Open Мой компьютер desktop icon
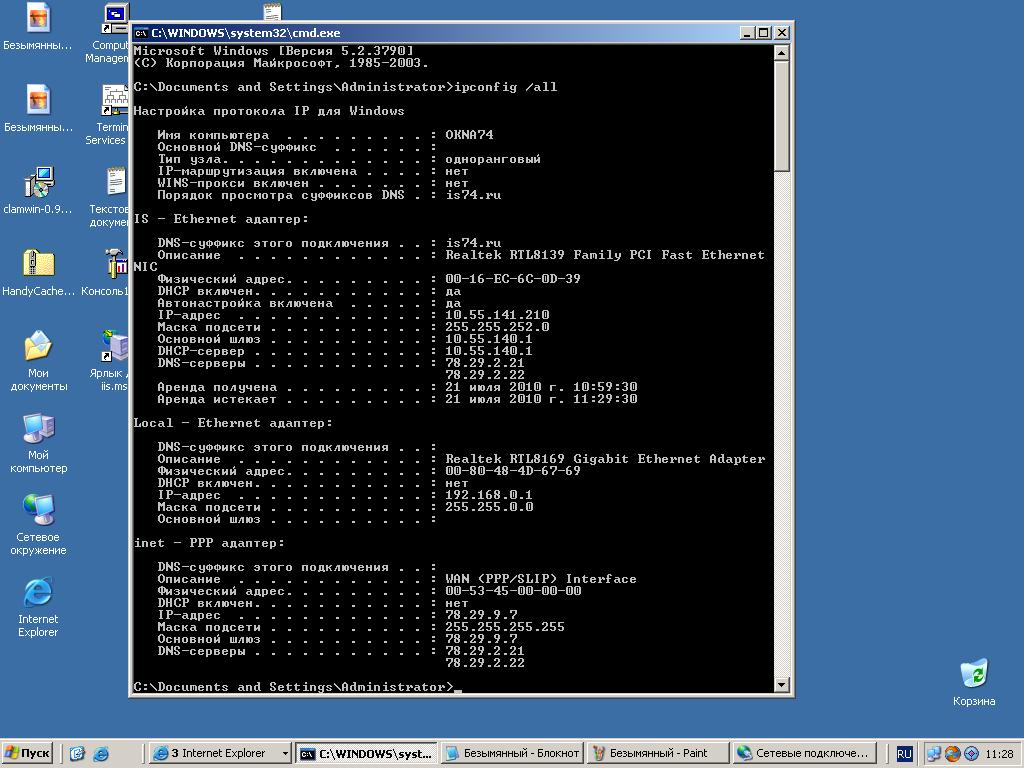 (38, 430)
